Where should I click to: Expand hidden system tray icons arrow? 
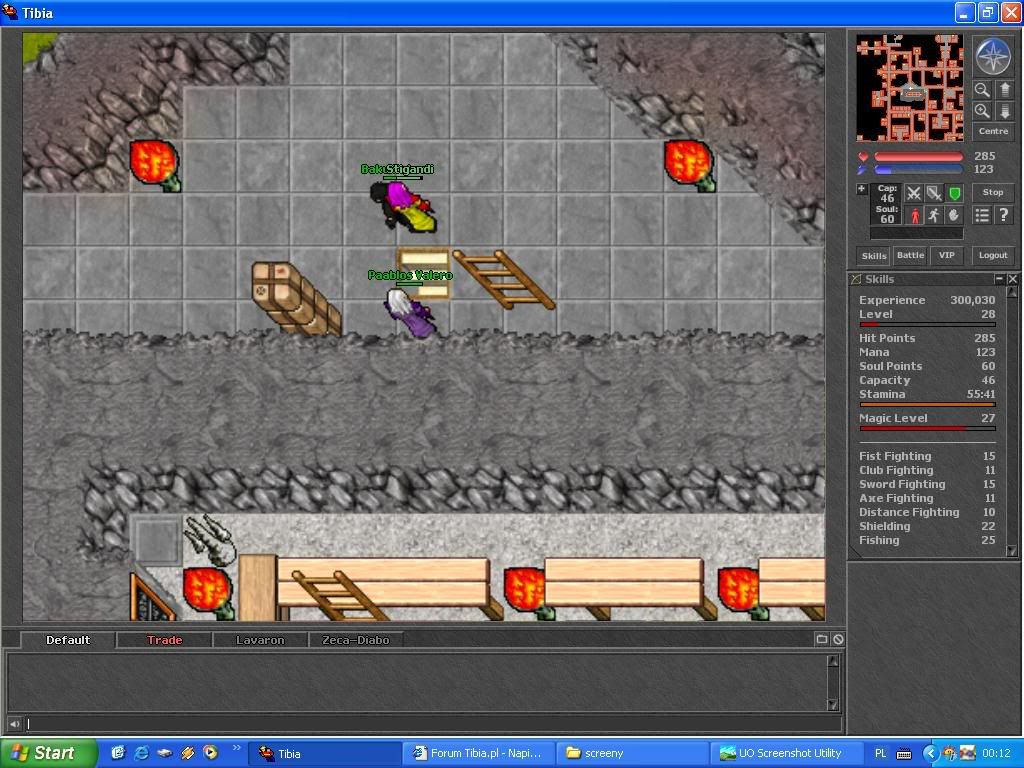(930, 754)
